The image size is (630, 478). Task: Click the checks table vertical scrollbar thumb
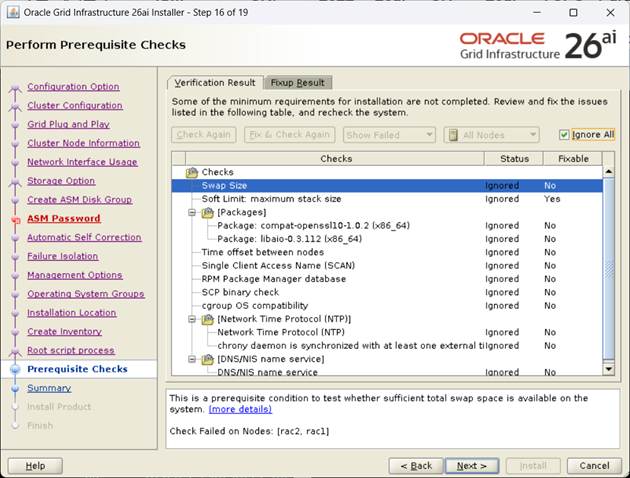609,269
